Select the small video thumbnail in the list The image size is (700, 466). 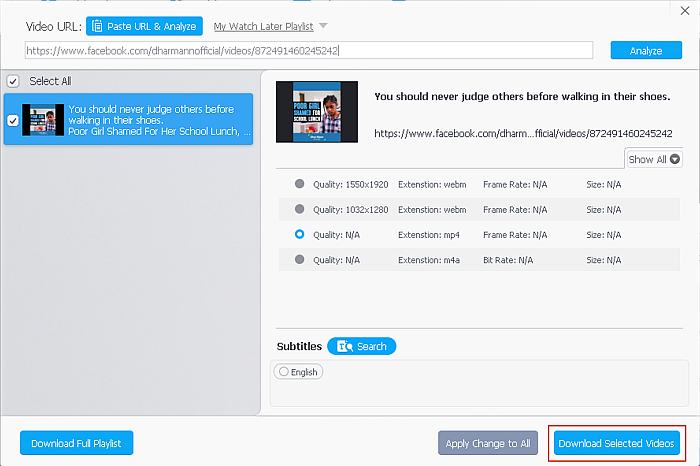click(43, 120)
